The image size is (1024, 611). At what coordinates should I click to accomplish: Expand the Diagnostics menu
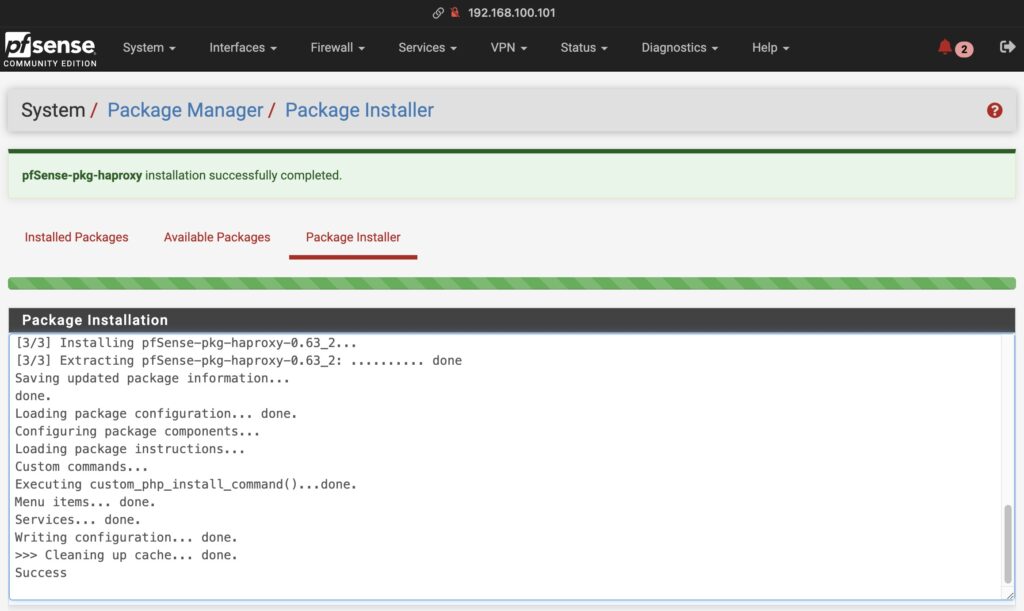pyautogui.click(x=680, y=48)
